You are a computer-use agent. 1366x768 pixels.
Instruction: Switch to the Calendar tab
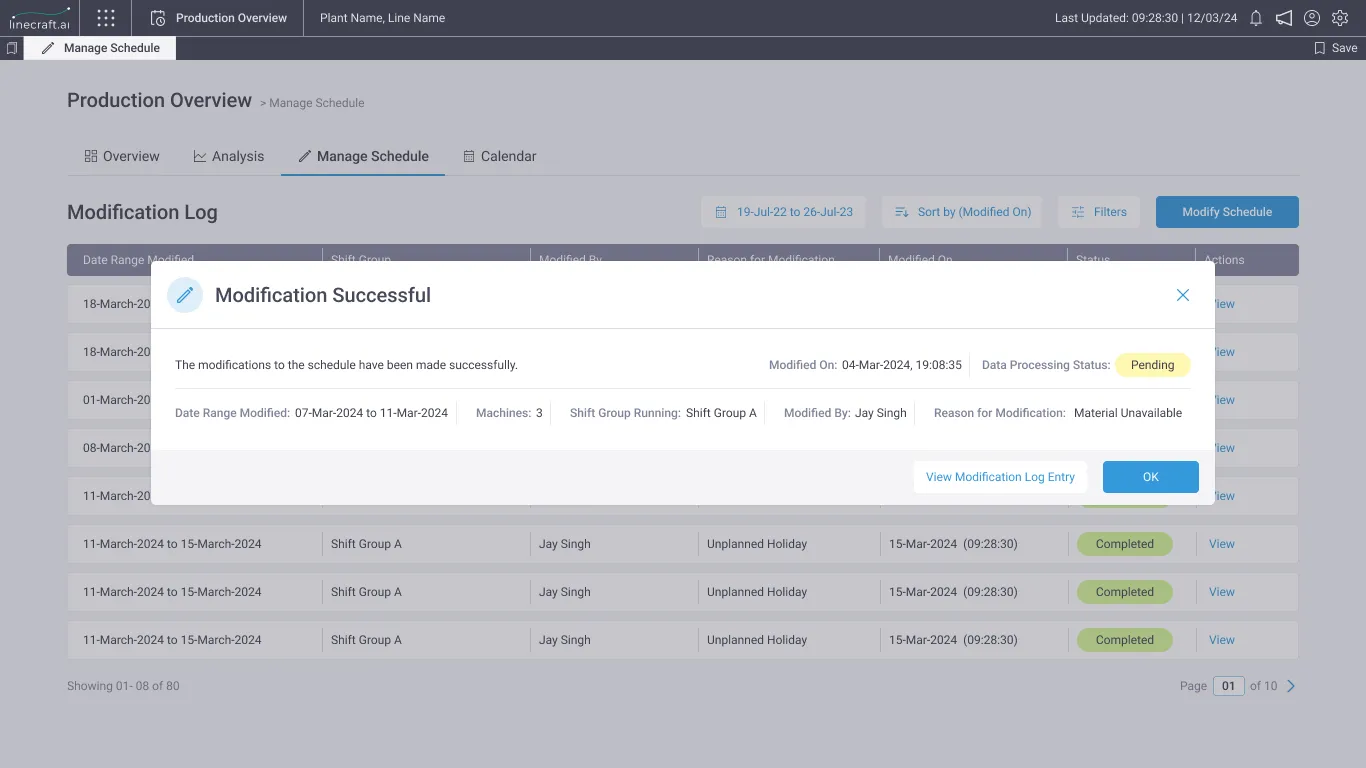pos(499,156)
